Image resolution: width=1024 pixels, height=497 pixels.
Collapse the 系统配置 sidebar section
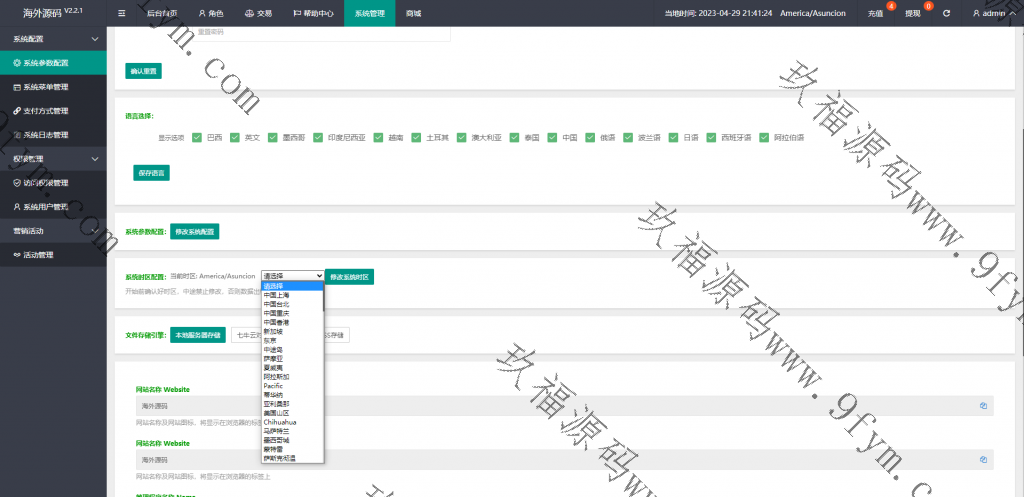click(94, 38)
